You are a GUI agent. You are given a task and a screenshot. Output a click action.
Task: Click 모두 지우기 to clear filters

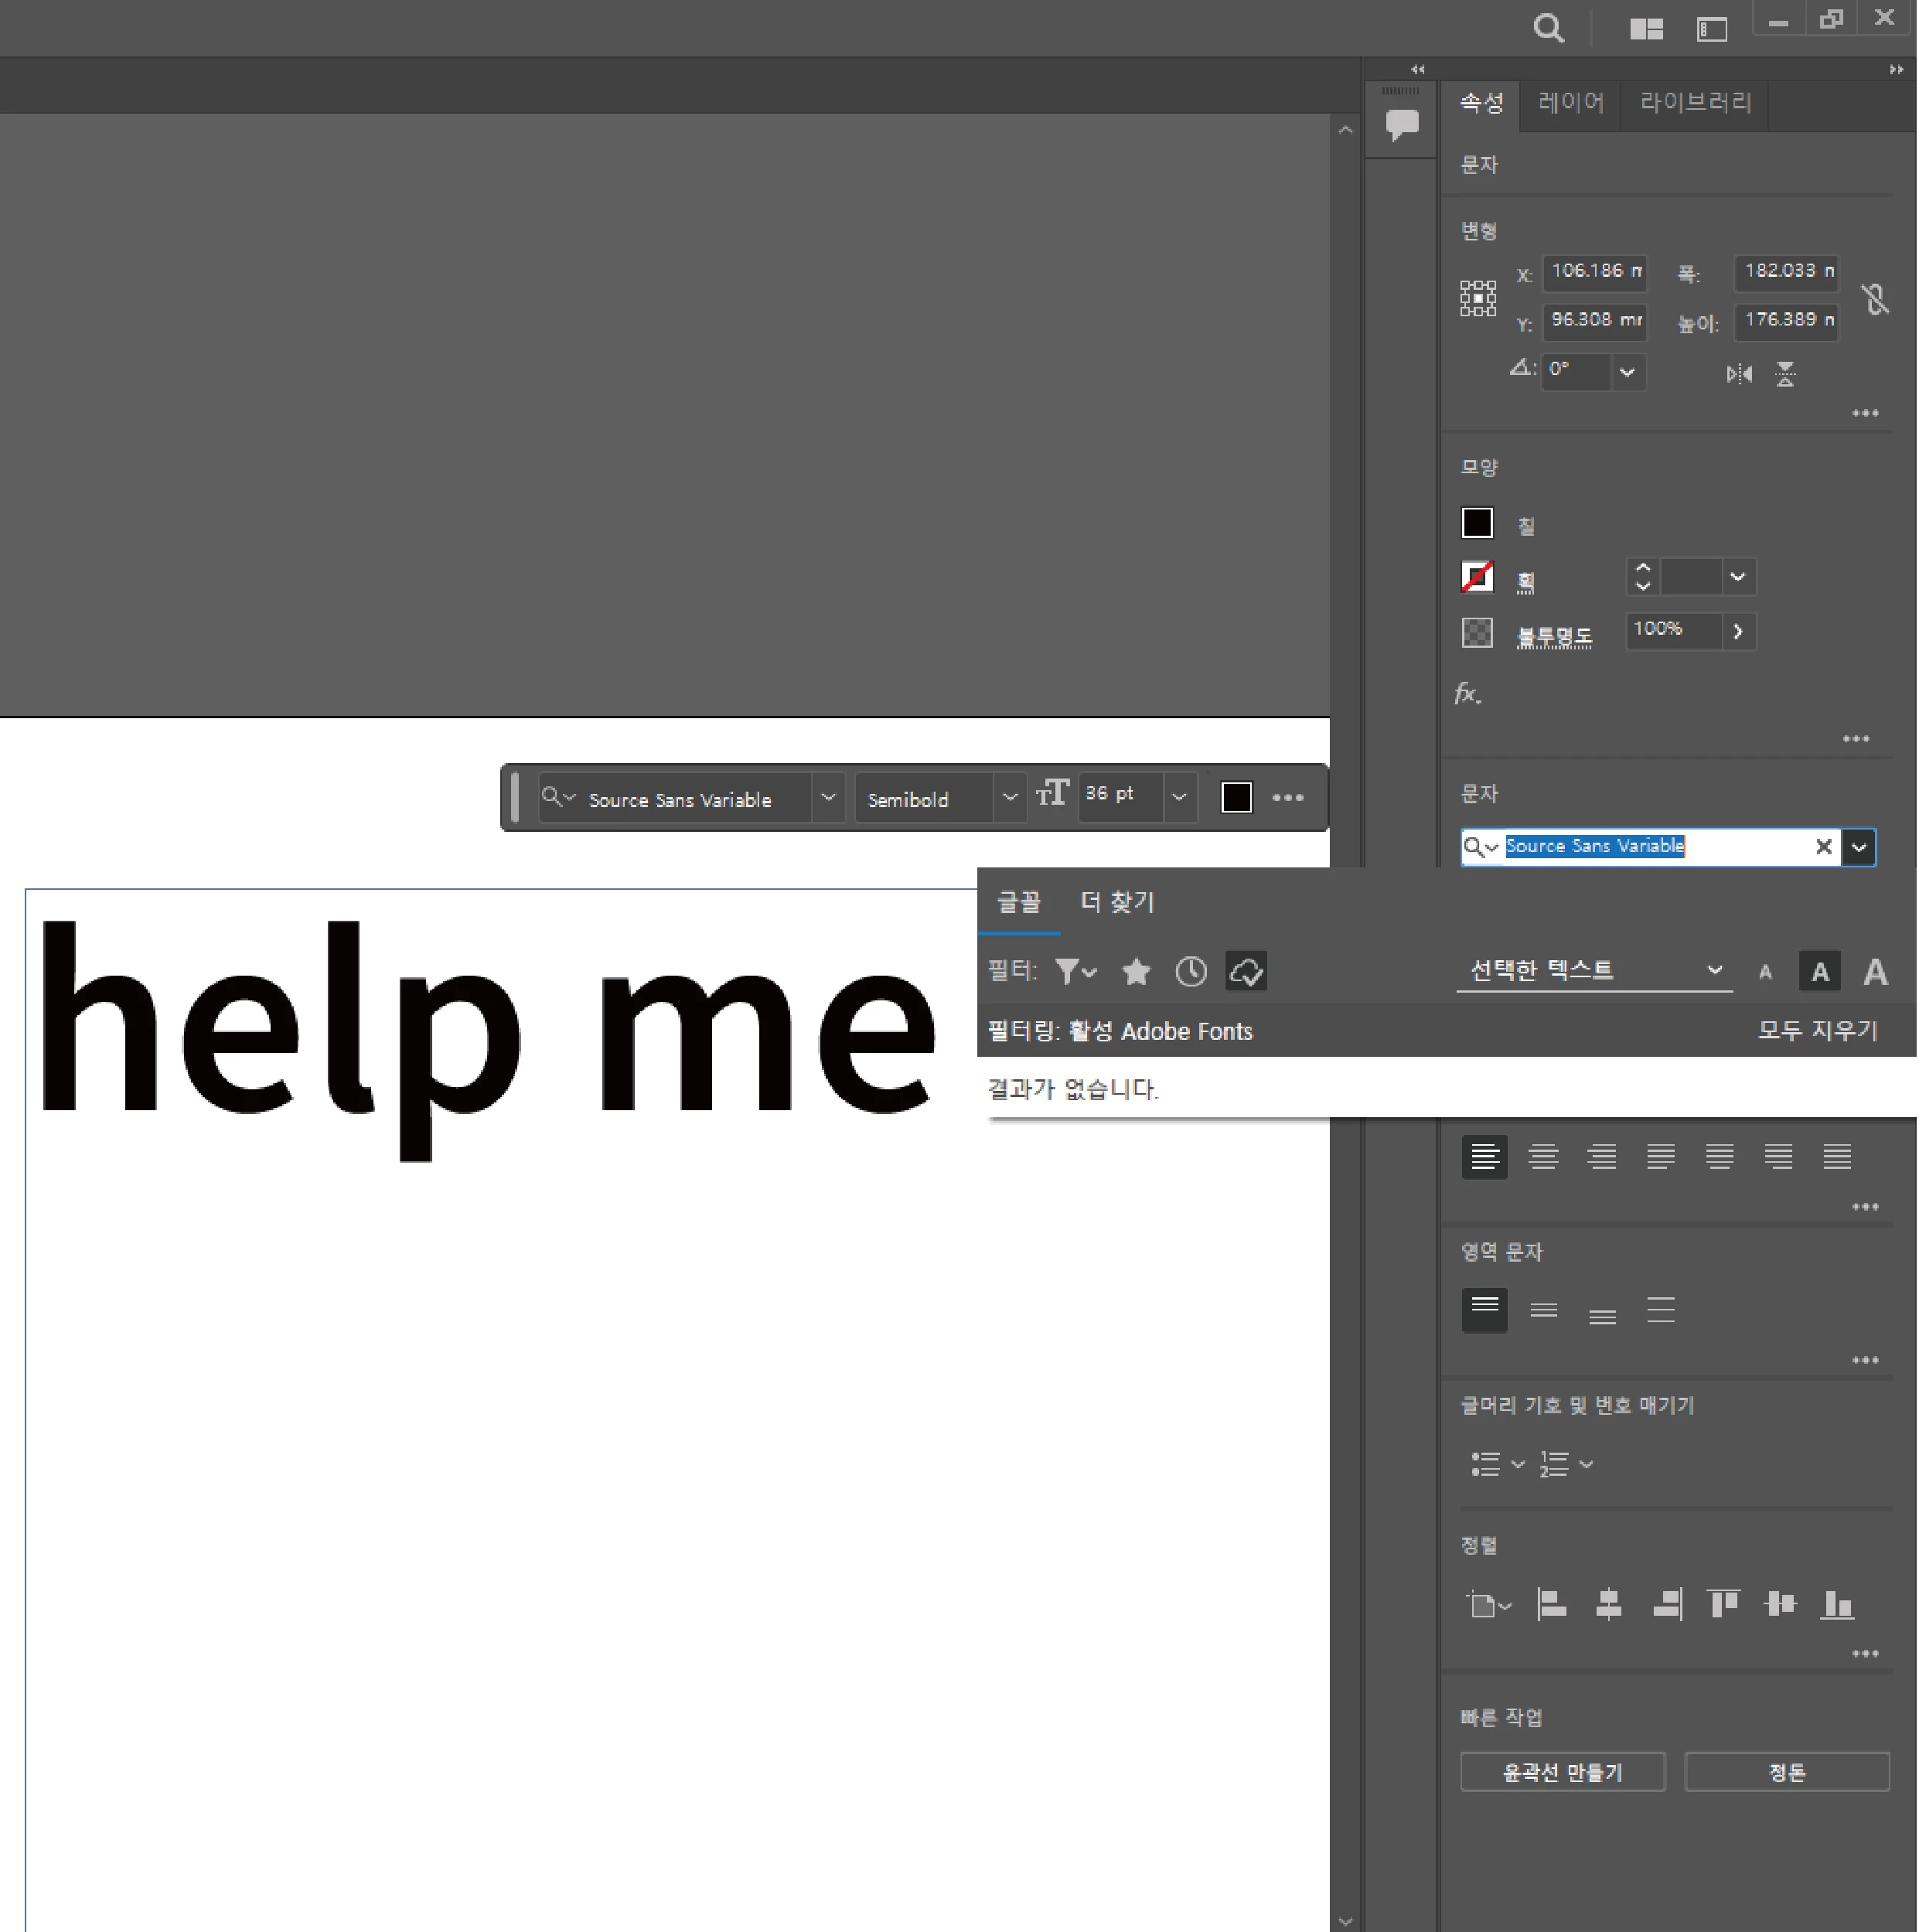point(1817,1031)
